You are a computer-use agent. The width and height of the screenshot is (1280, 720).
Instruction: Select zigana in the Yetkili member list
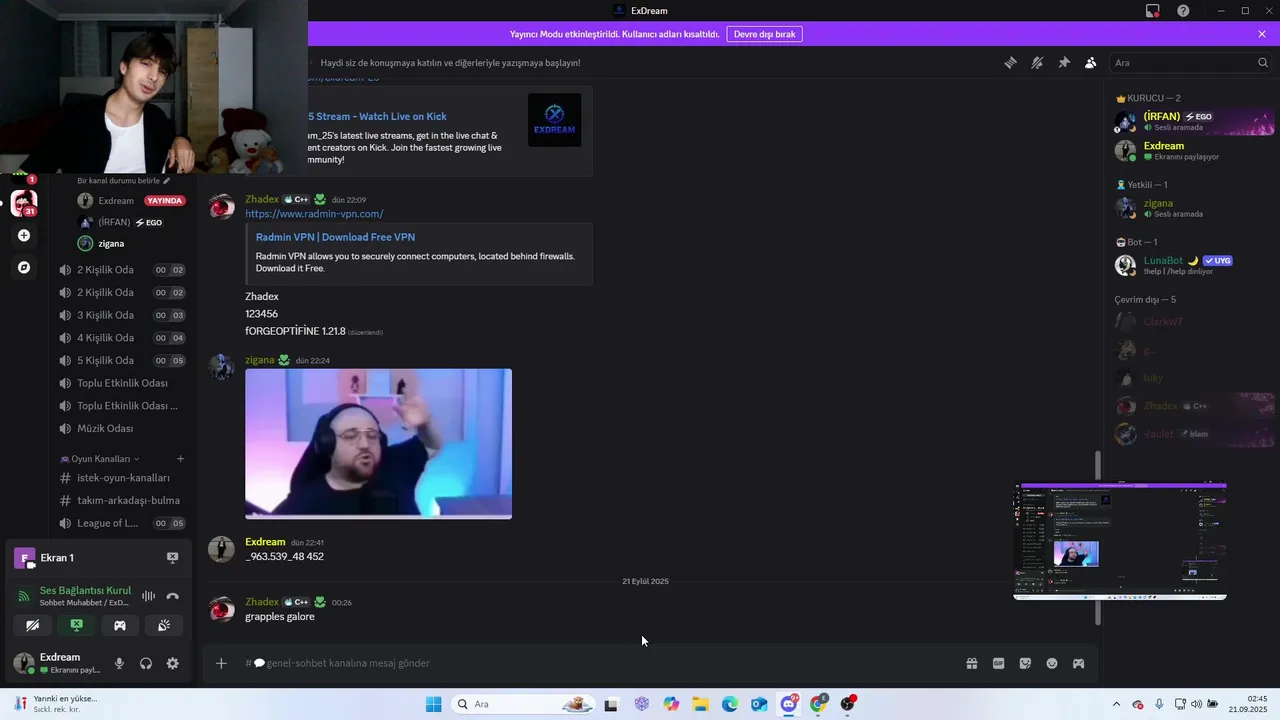click(1194, 208)
